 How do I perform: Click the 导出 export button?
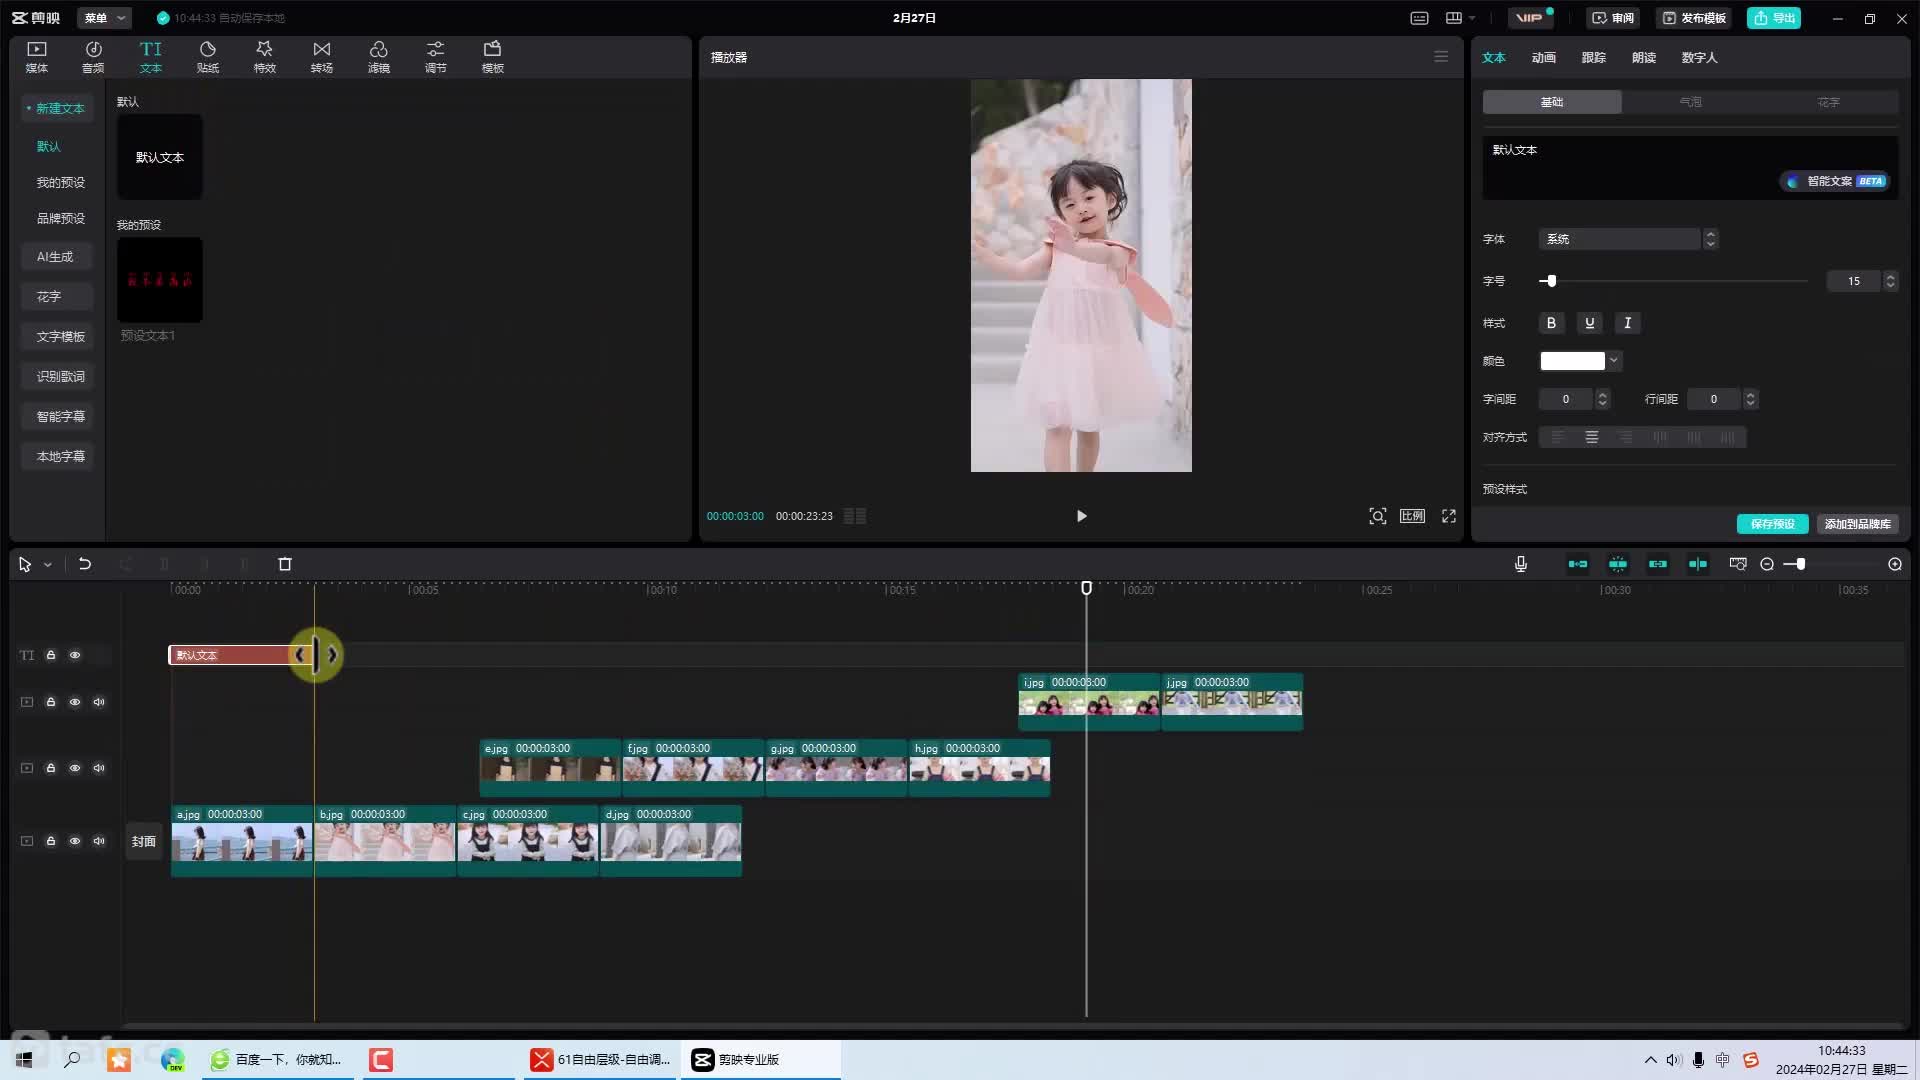click(x=1774, y=18)
